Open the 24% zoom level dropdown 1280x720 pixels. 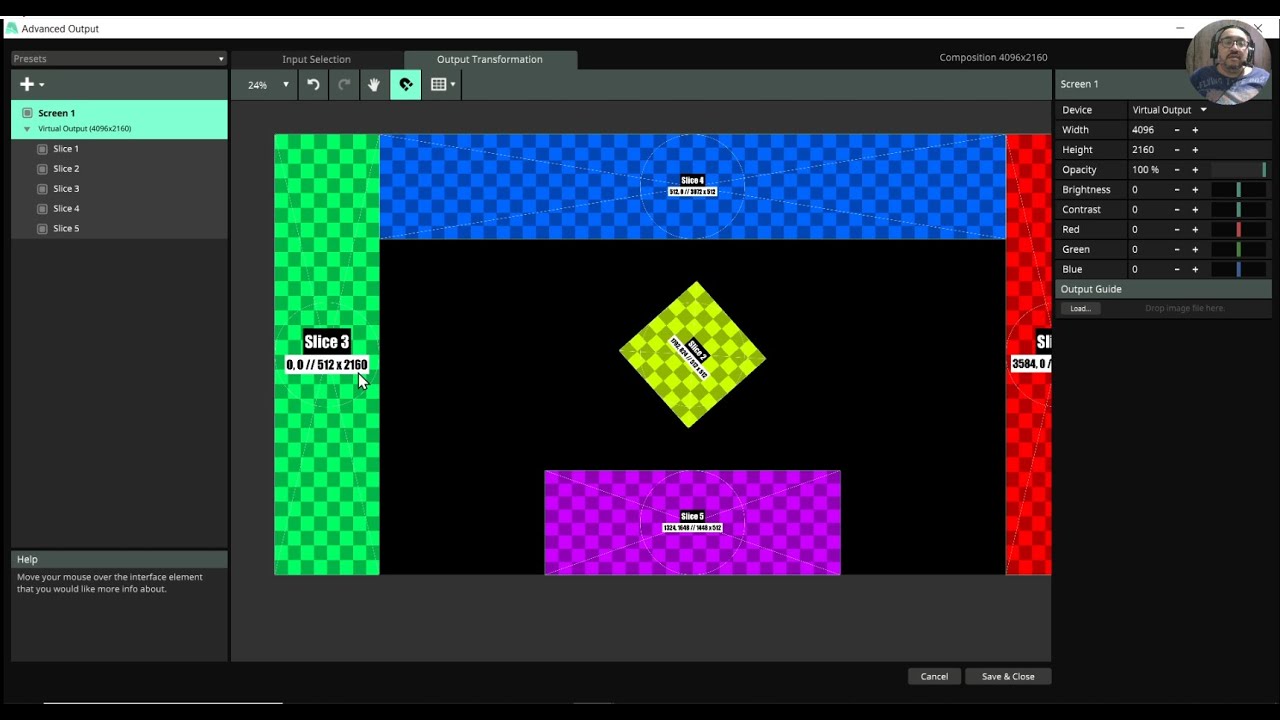click(x=267, y=85)
